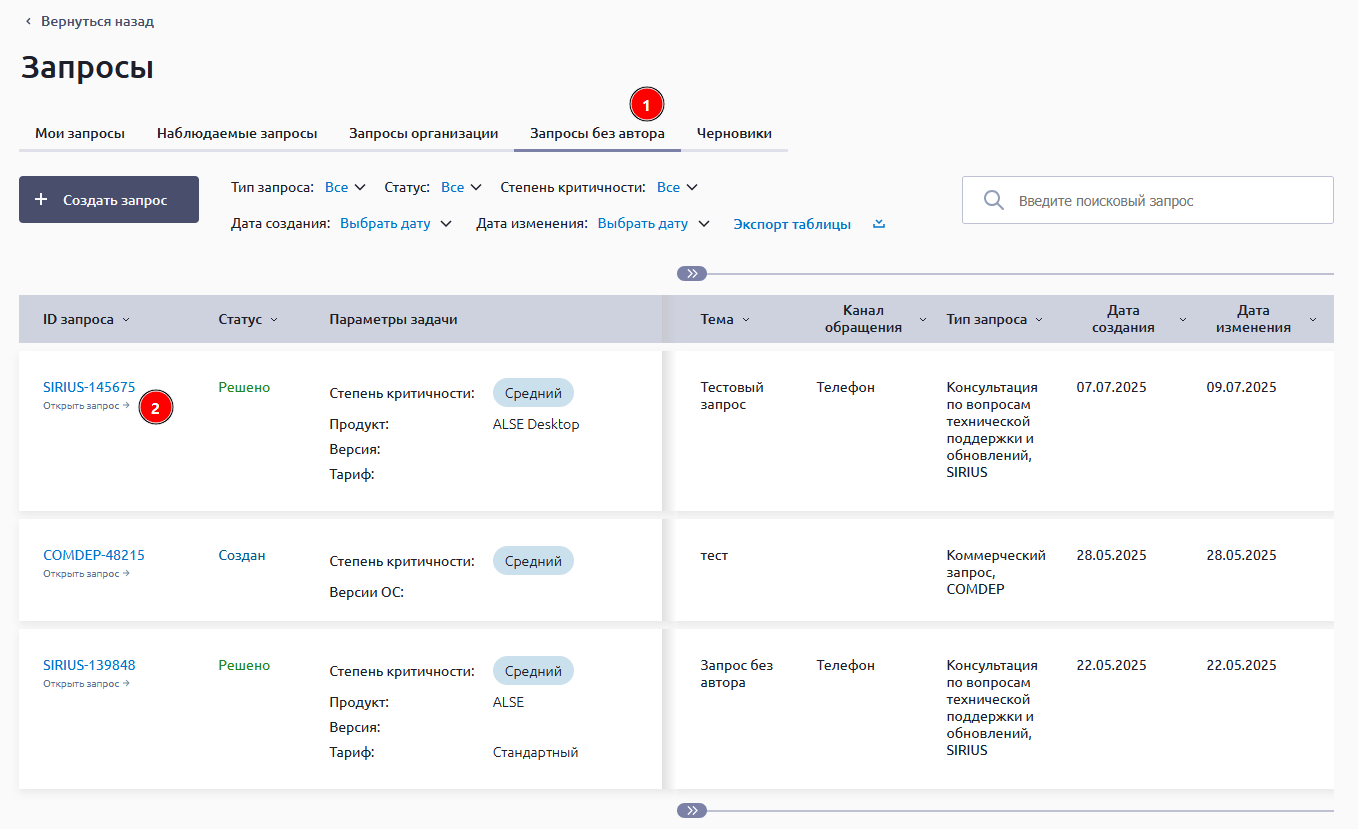Click the plus icon in Создать запрос
1358x829 pixels.
tap(41, 200)
